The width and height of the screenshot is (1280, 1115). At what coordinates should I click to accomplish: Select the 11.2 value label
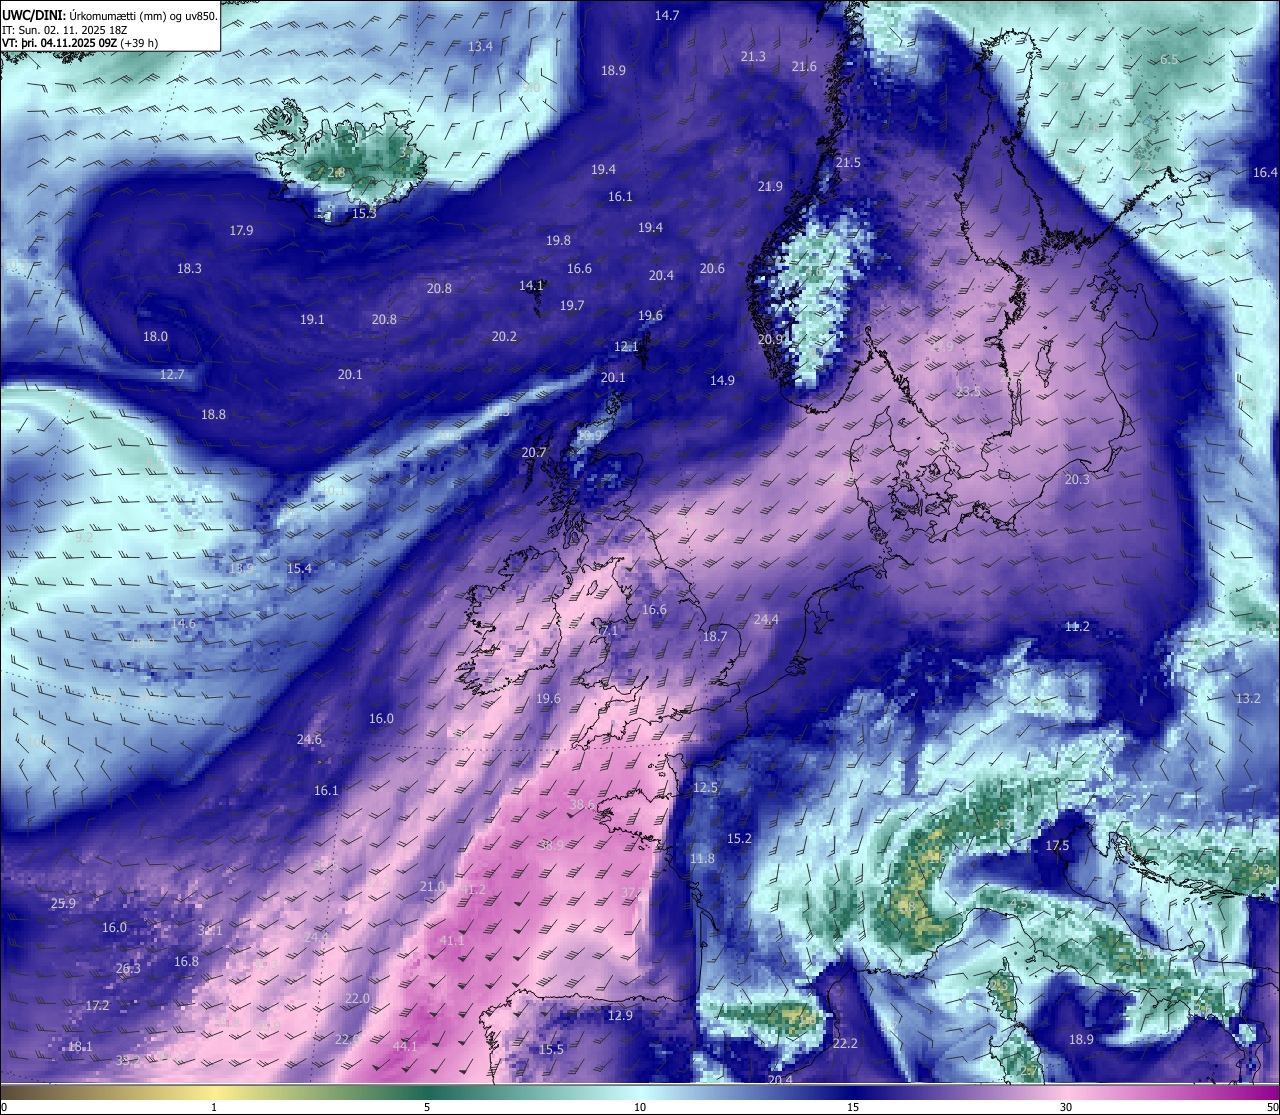[x=1077, y=626]
